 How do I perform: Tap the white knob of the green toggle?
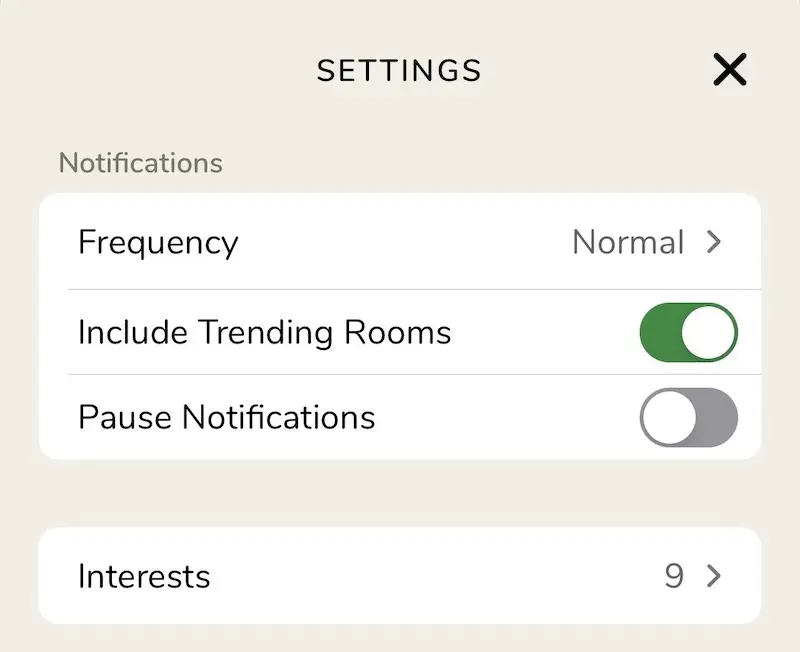[x=709, y=332]
